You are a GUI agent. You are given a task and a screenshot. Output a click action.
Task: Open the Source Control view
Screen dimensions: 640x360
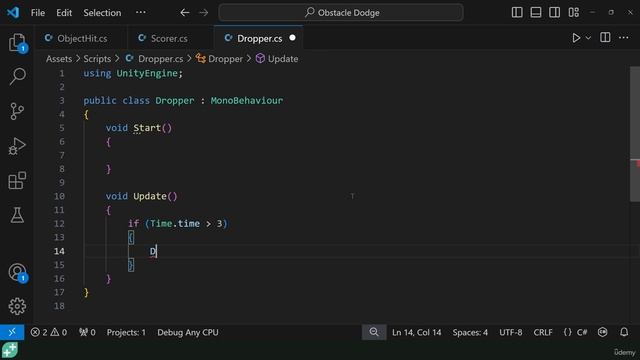click(x=17, y=111)
